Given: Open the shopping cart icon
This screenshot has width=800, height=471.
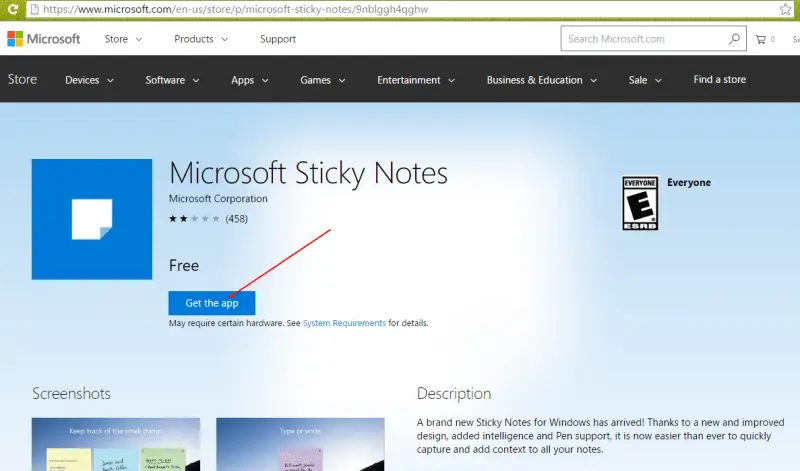Looking at the screenshot, I should (x=761, y=39).
